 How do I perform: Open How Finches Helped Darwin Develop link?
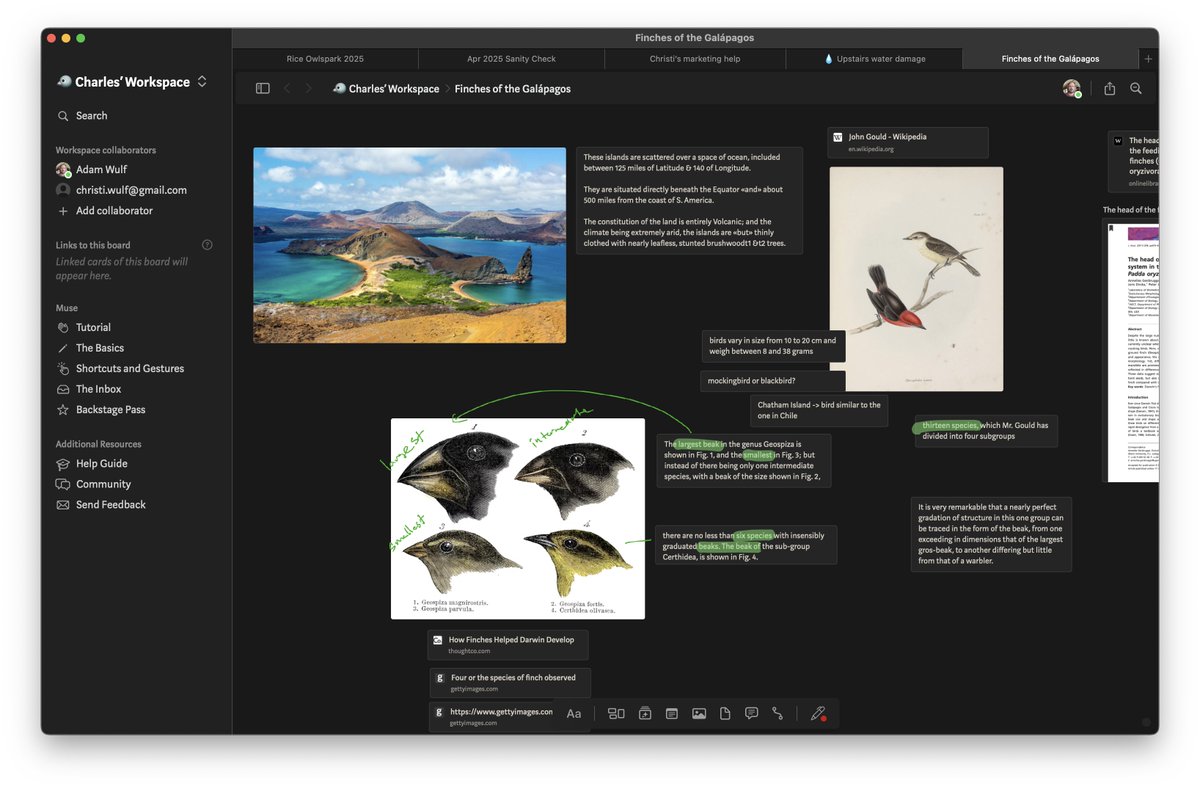pos(508,645)
